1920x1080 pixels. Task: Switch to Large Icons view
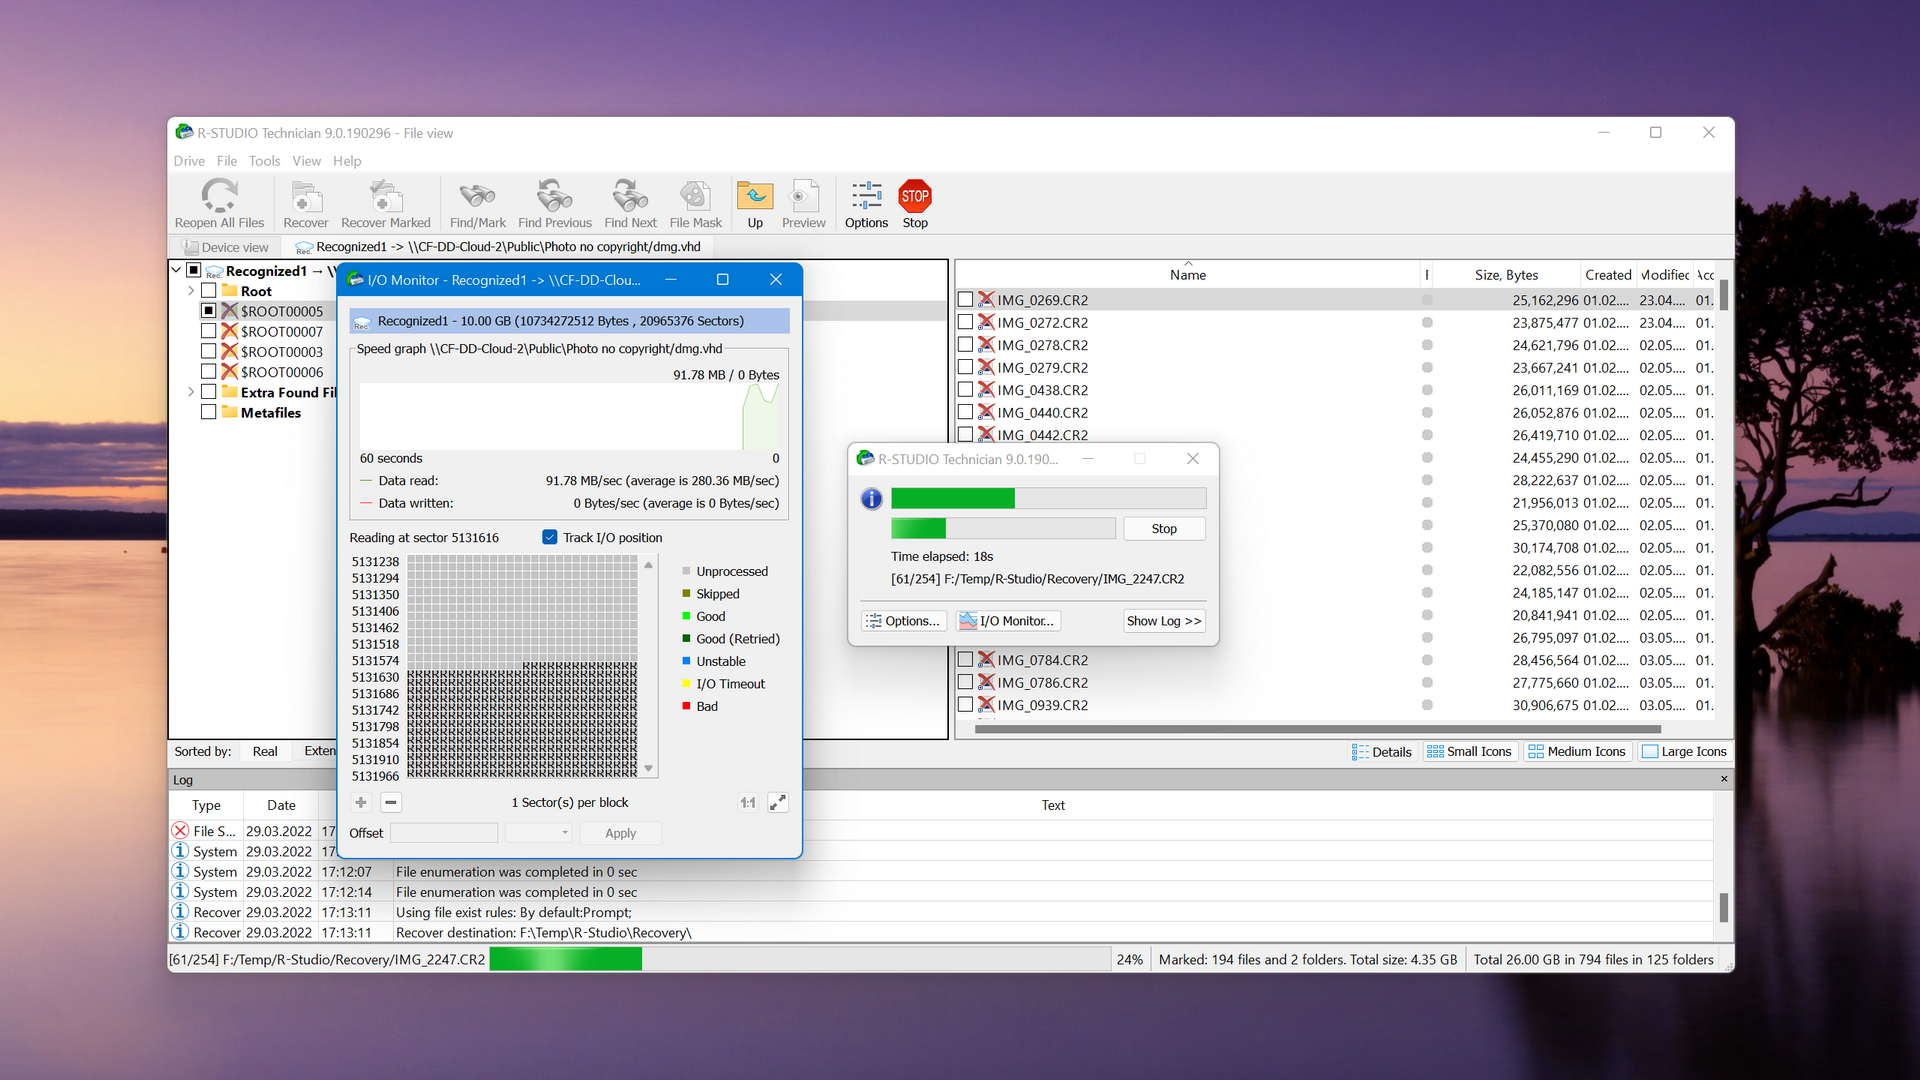point(1684,752)
